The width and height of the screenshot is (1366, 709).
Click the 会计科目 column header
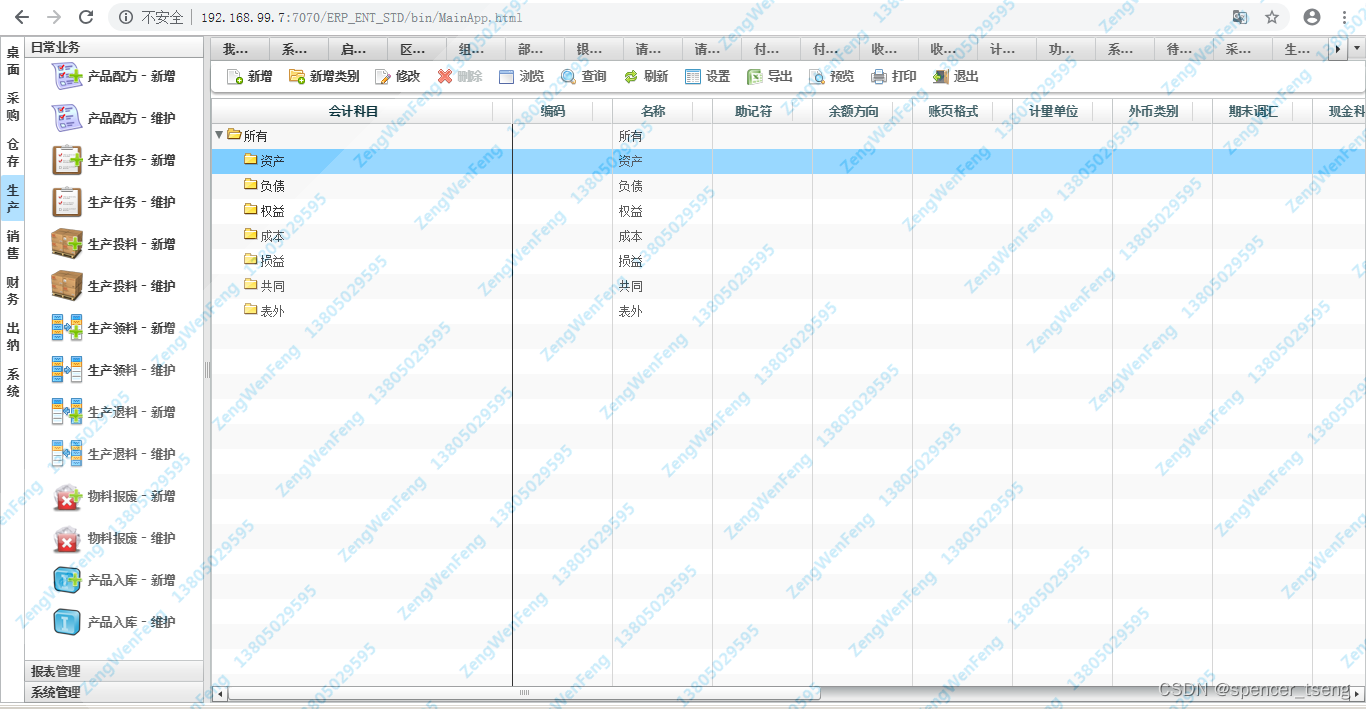tap(362, 111)
